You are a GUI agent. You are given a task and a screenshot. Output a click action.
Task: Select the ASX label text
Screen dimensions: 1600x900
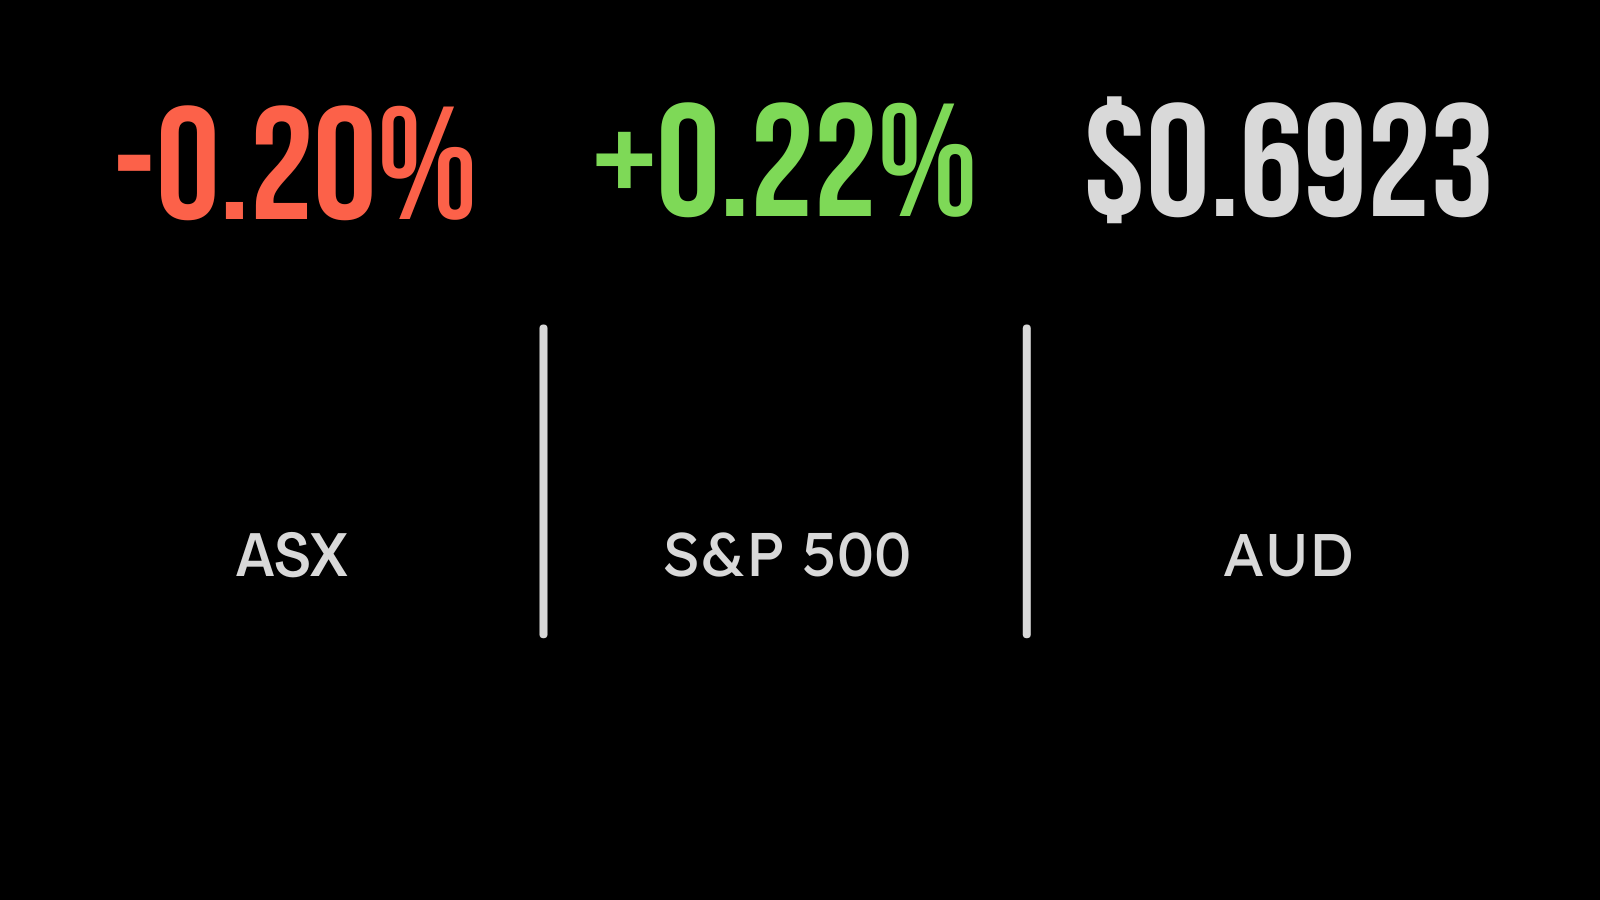click(x=291, y=556)
